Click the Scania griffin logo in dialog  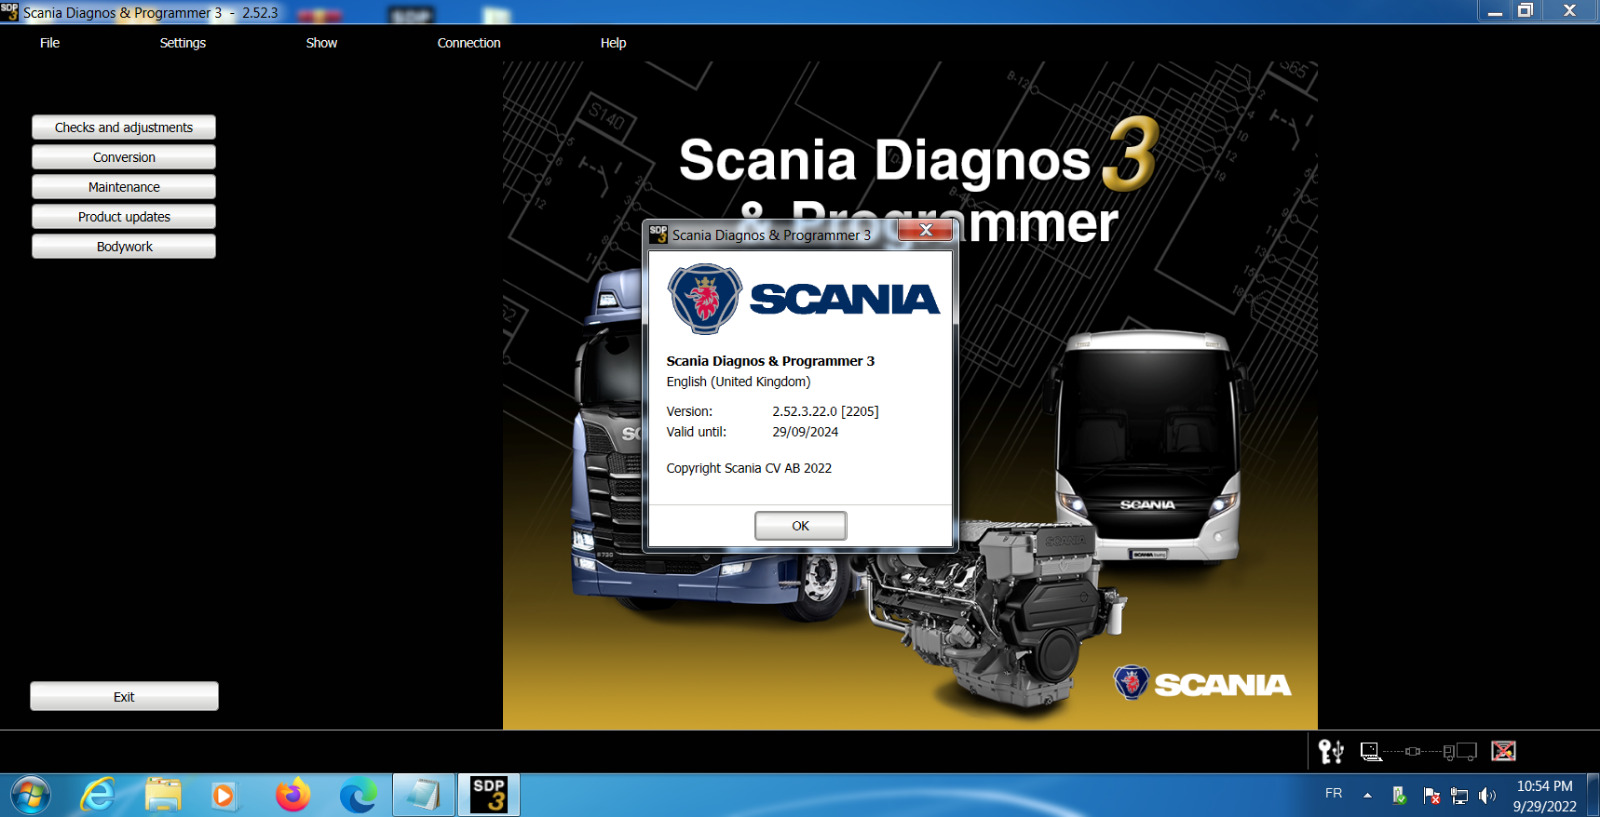705,298
